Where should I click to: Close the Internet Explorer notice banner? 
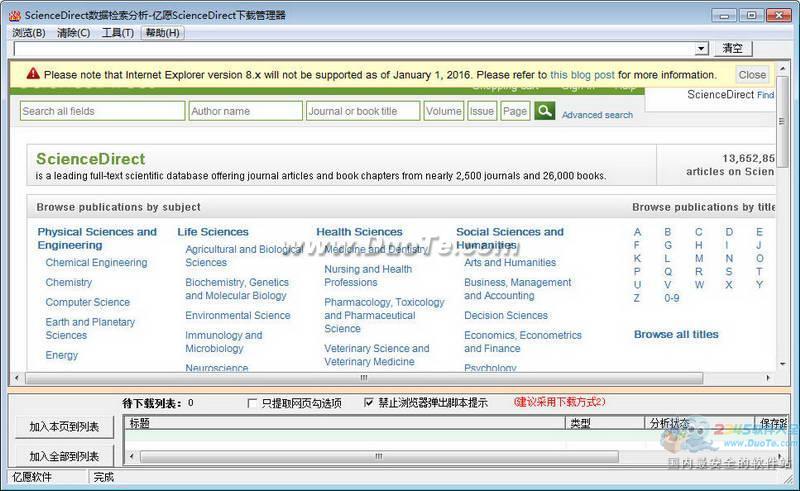pos(752,75)
